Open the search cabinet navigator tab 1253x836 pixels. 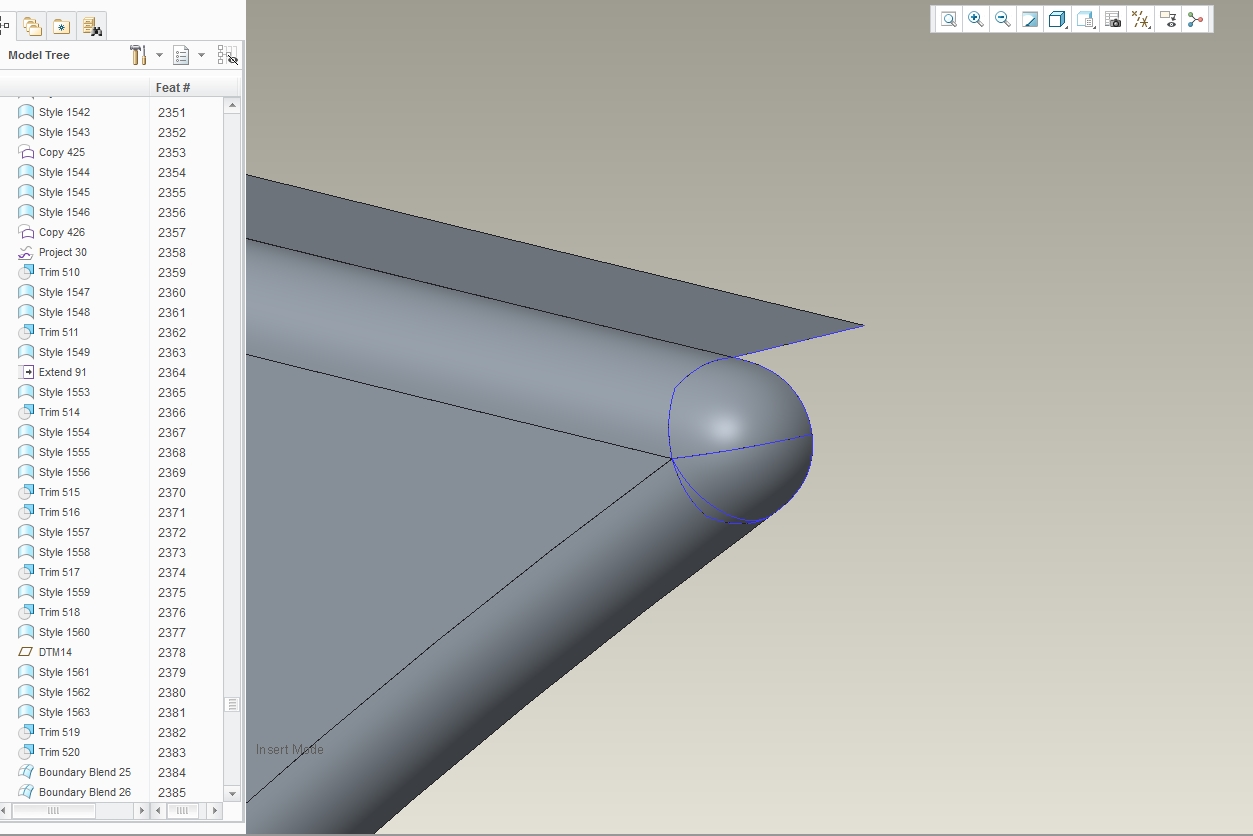tap(91, 27)
